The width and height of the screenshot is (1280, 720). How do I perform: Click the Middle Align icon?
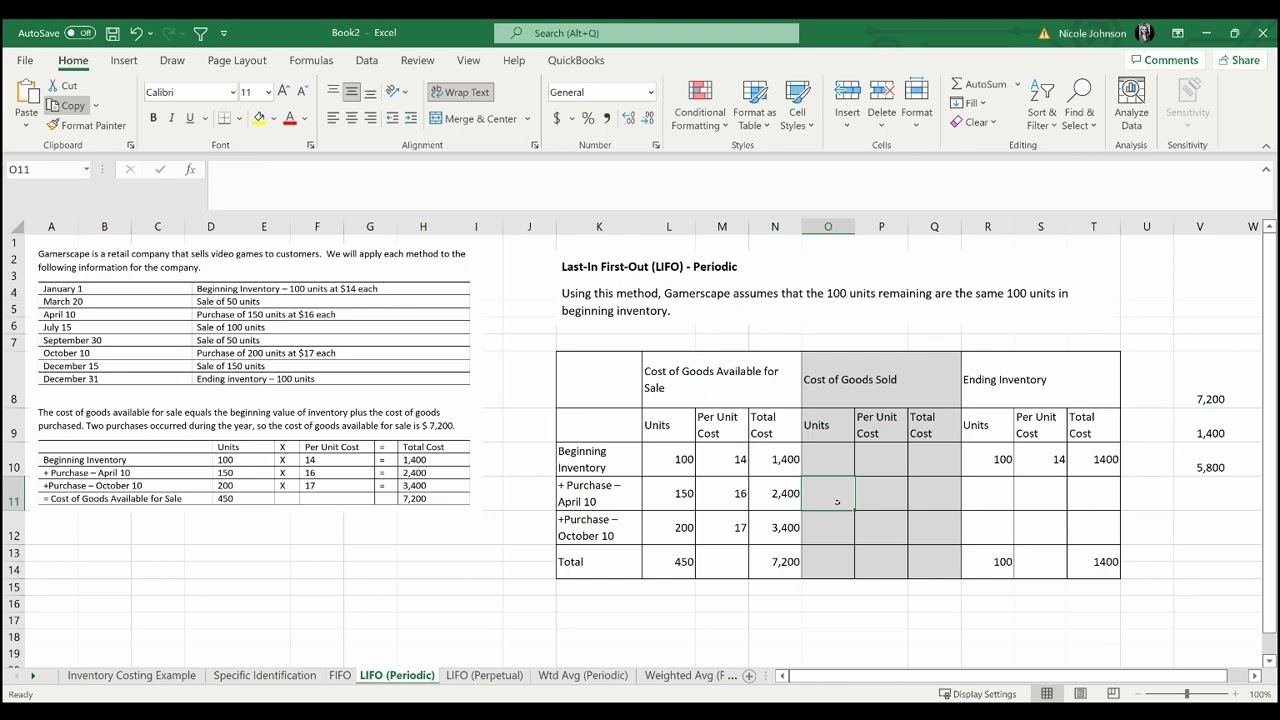[352, 92]
